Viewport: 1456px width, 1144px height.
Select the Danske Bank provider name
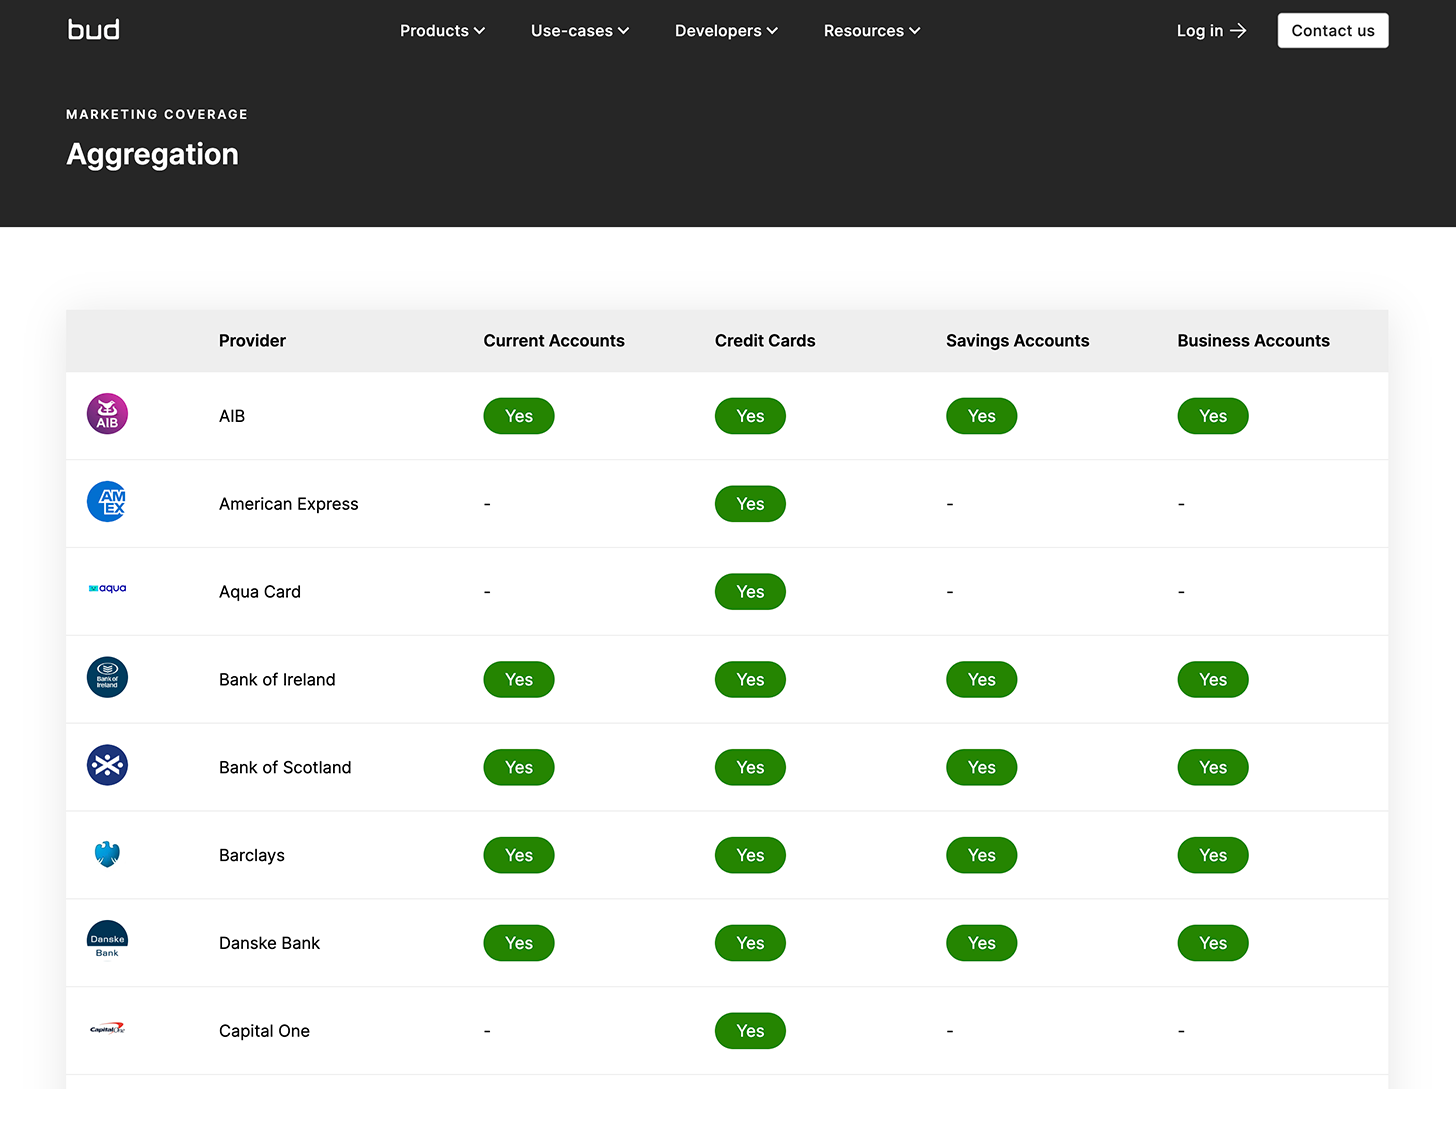click(270, 944)
